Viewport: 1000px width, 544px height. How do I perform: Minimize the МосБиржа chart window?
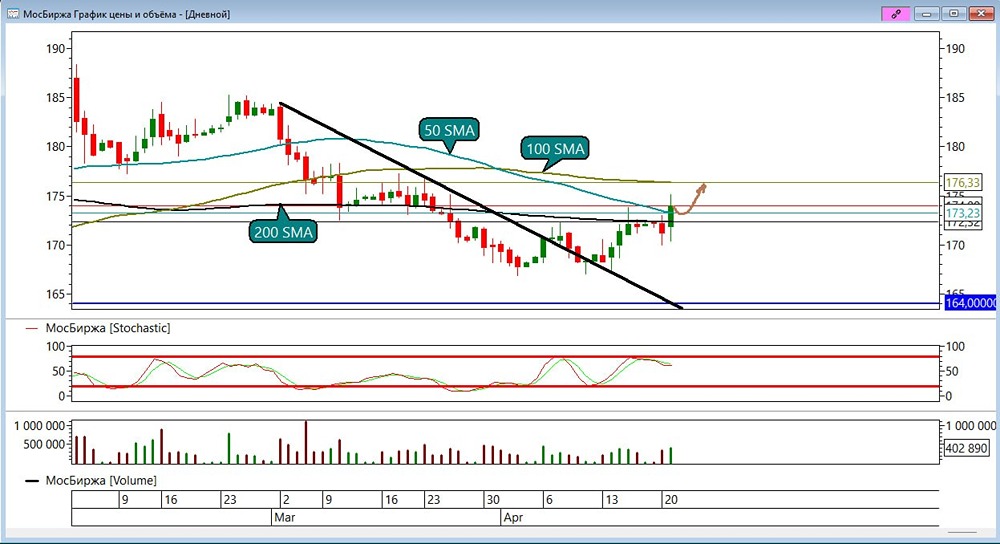point(927,13)
